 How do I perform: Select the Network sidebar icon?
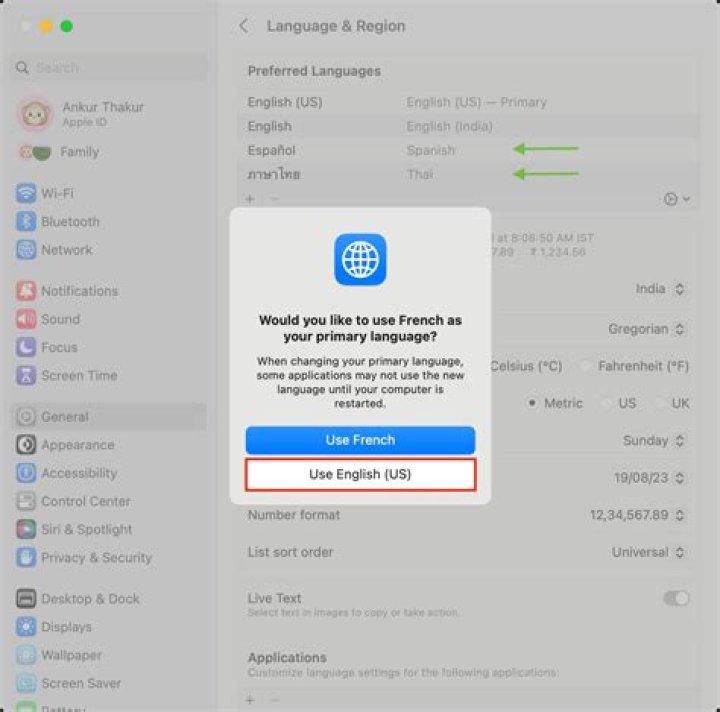26,250
